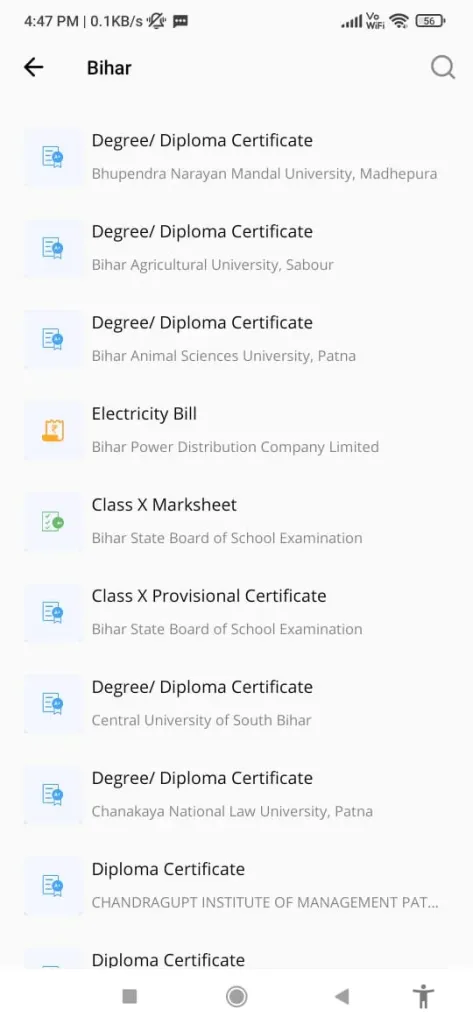473x1024 pixels.
Task: Tap Android back triangle navigation button
Action: pos(342,996)
